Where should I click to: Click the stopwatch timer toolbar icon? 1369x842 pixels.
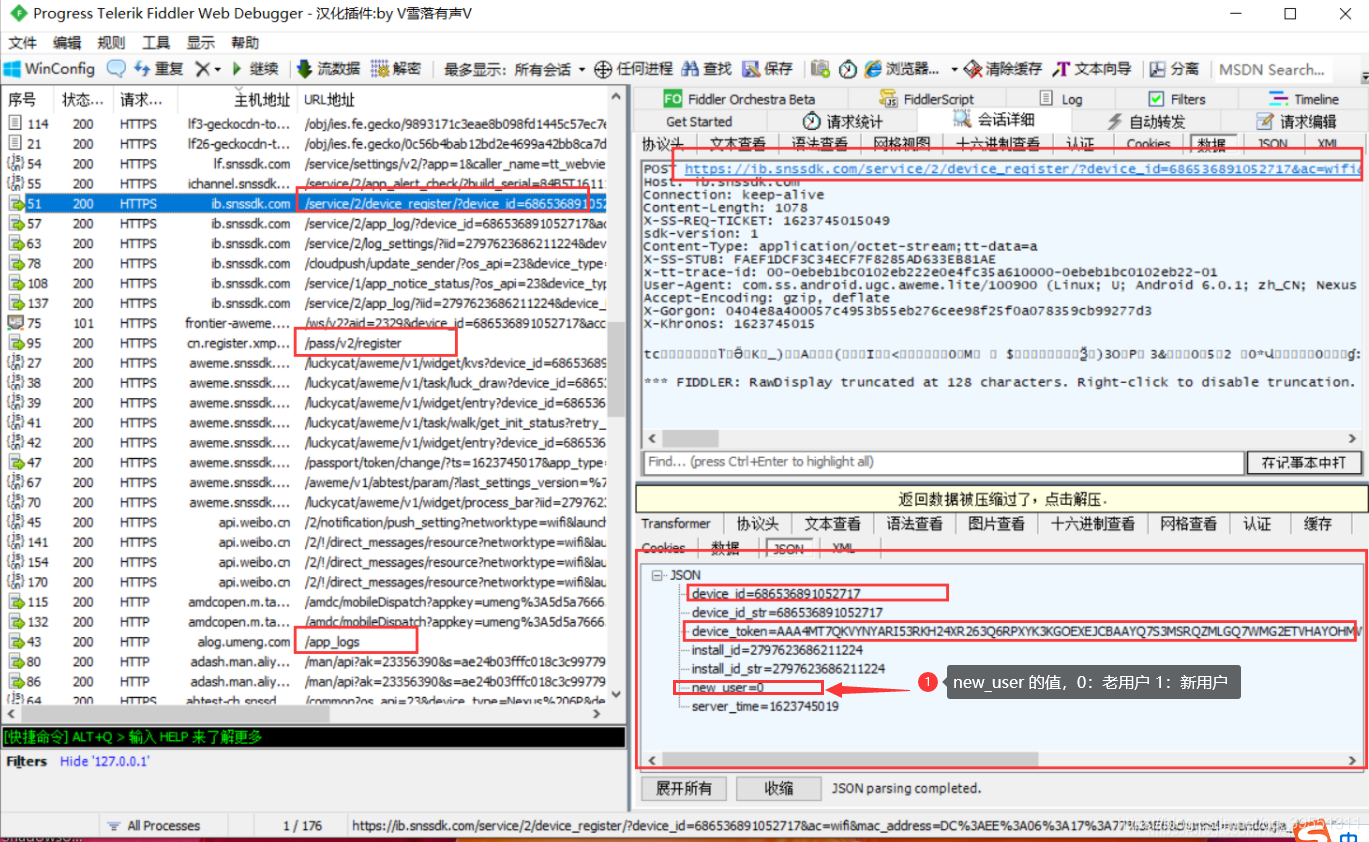click(848, 69)
